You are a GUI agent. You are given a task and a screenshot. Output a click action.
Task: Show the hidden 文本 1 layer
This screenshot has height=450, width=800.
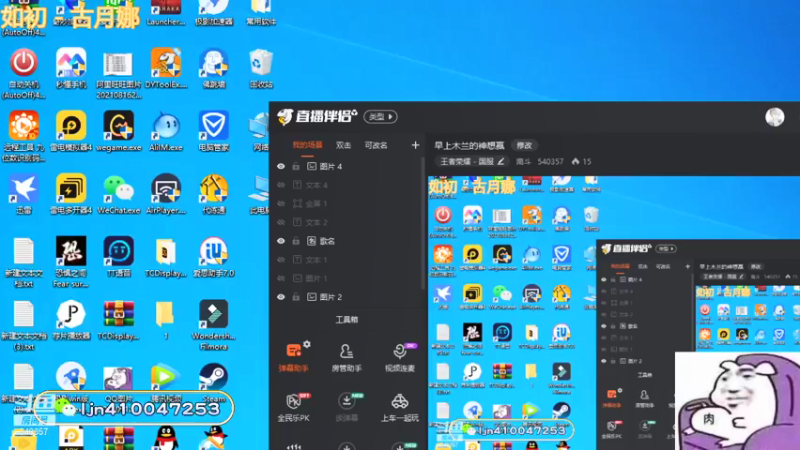(281, 260)
